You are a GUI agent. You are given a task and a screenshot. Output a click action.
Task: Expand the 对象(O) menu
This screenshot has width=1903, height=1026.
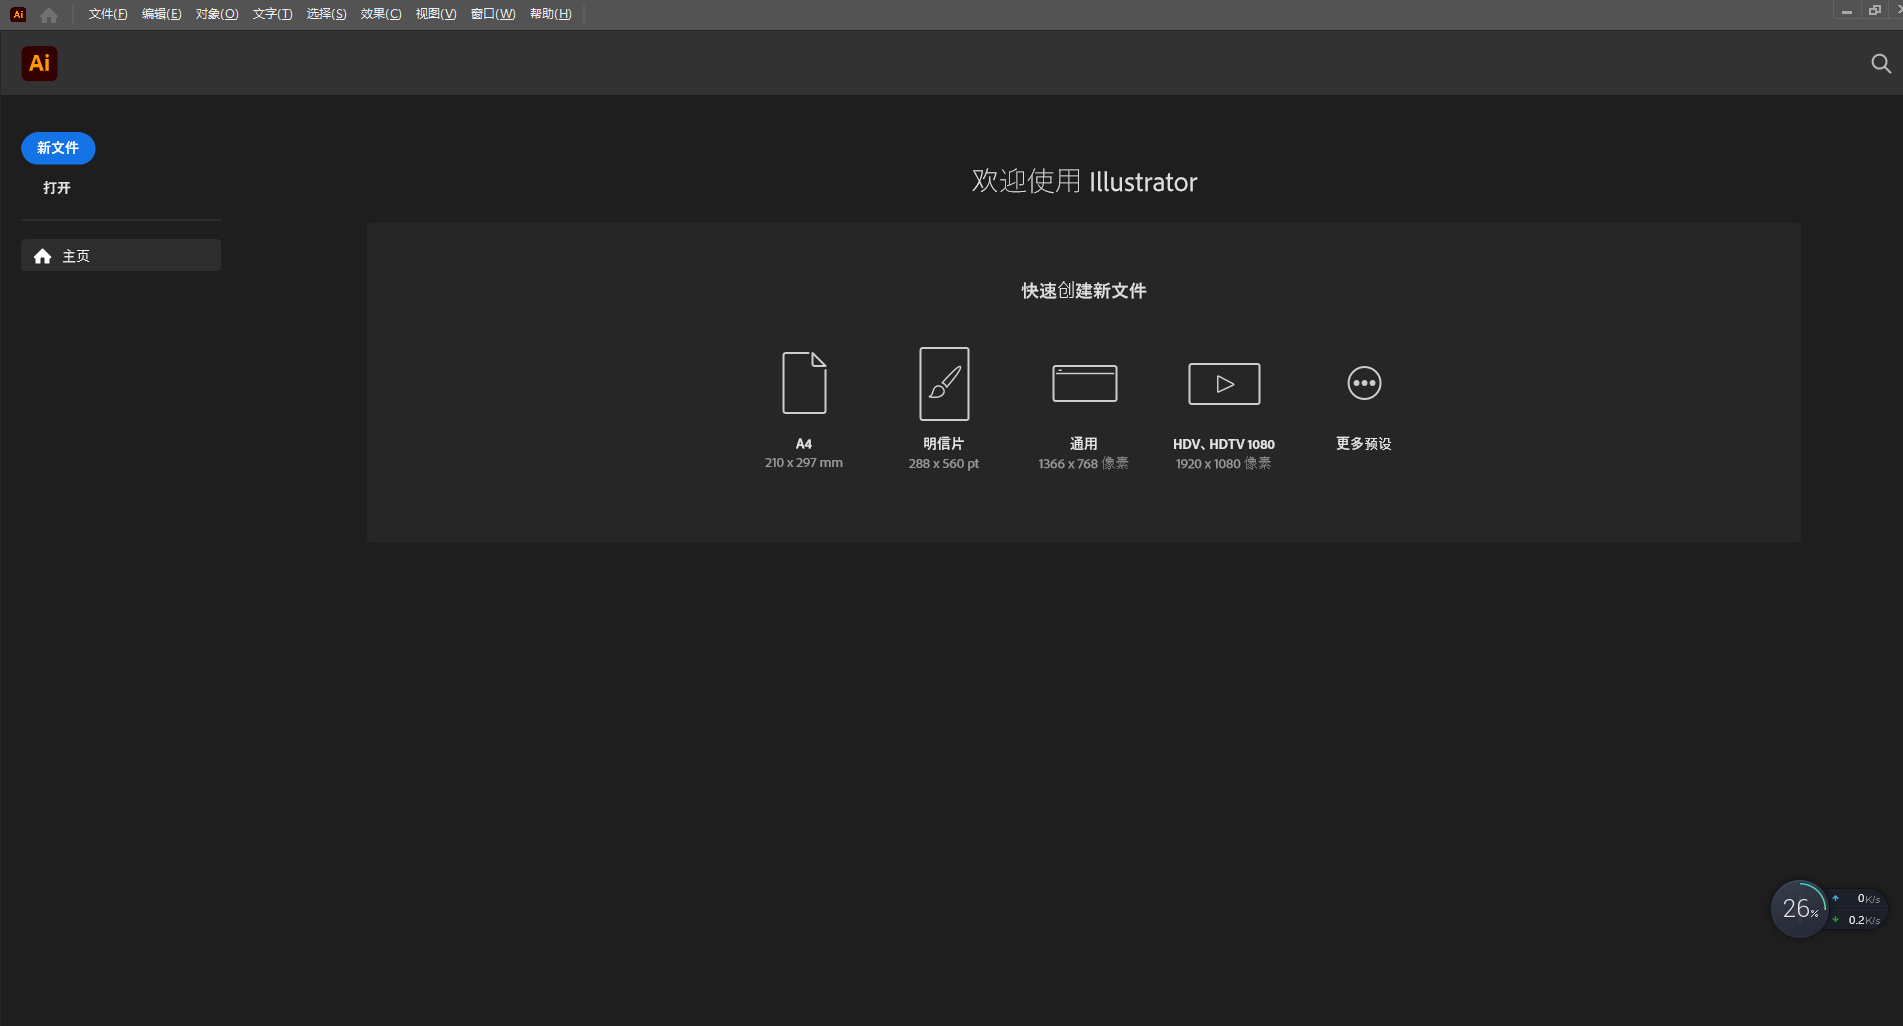click(x=217, y=14)
